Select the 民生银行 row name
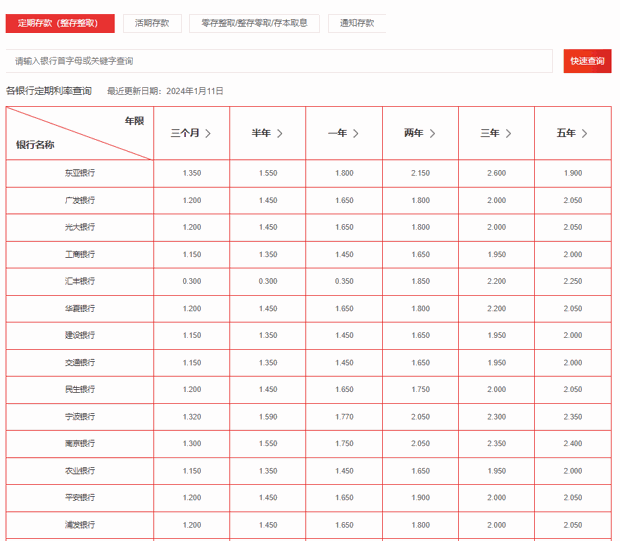The height and width of the screenshot is (541, 620). 80,390
